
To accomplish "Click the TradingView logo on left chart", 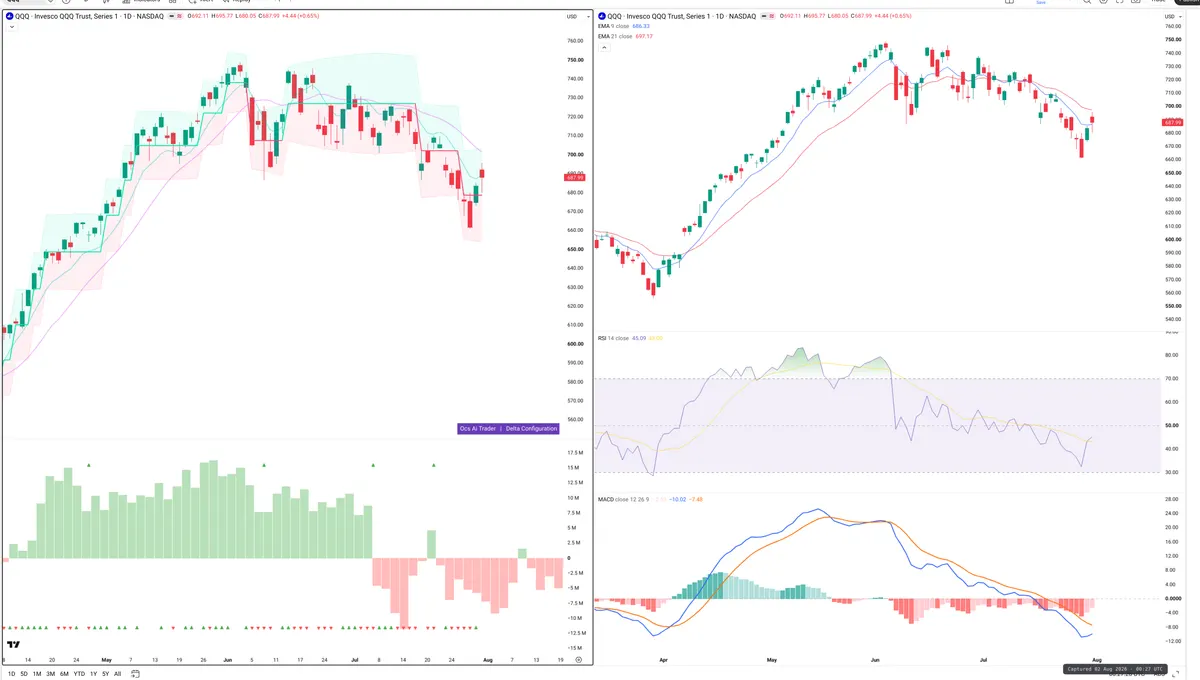I will [x=14, y=645].
